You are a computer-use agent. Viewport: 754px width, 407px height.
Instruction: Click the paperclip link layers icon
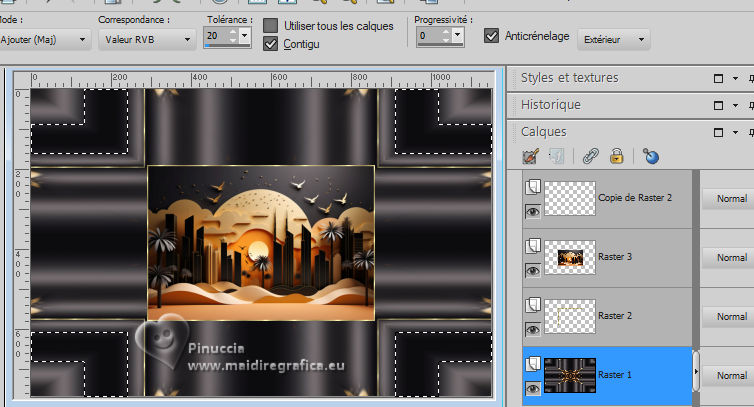591,156
